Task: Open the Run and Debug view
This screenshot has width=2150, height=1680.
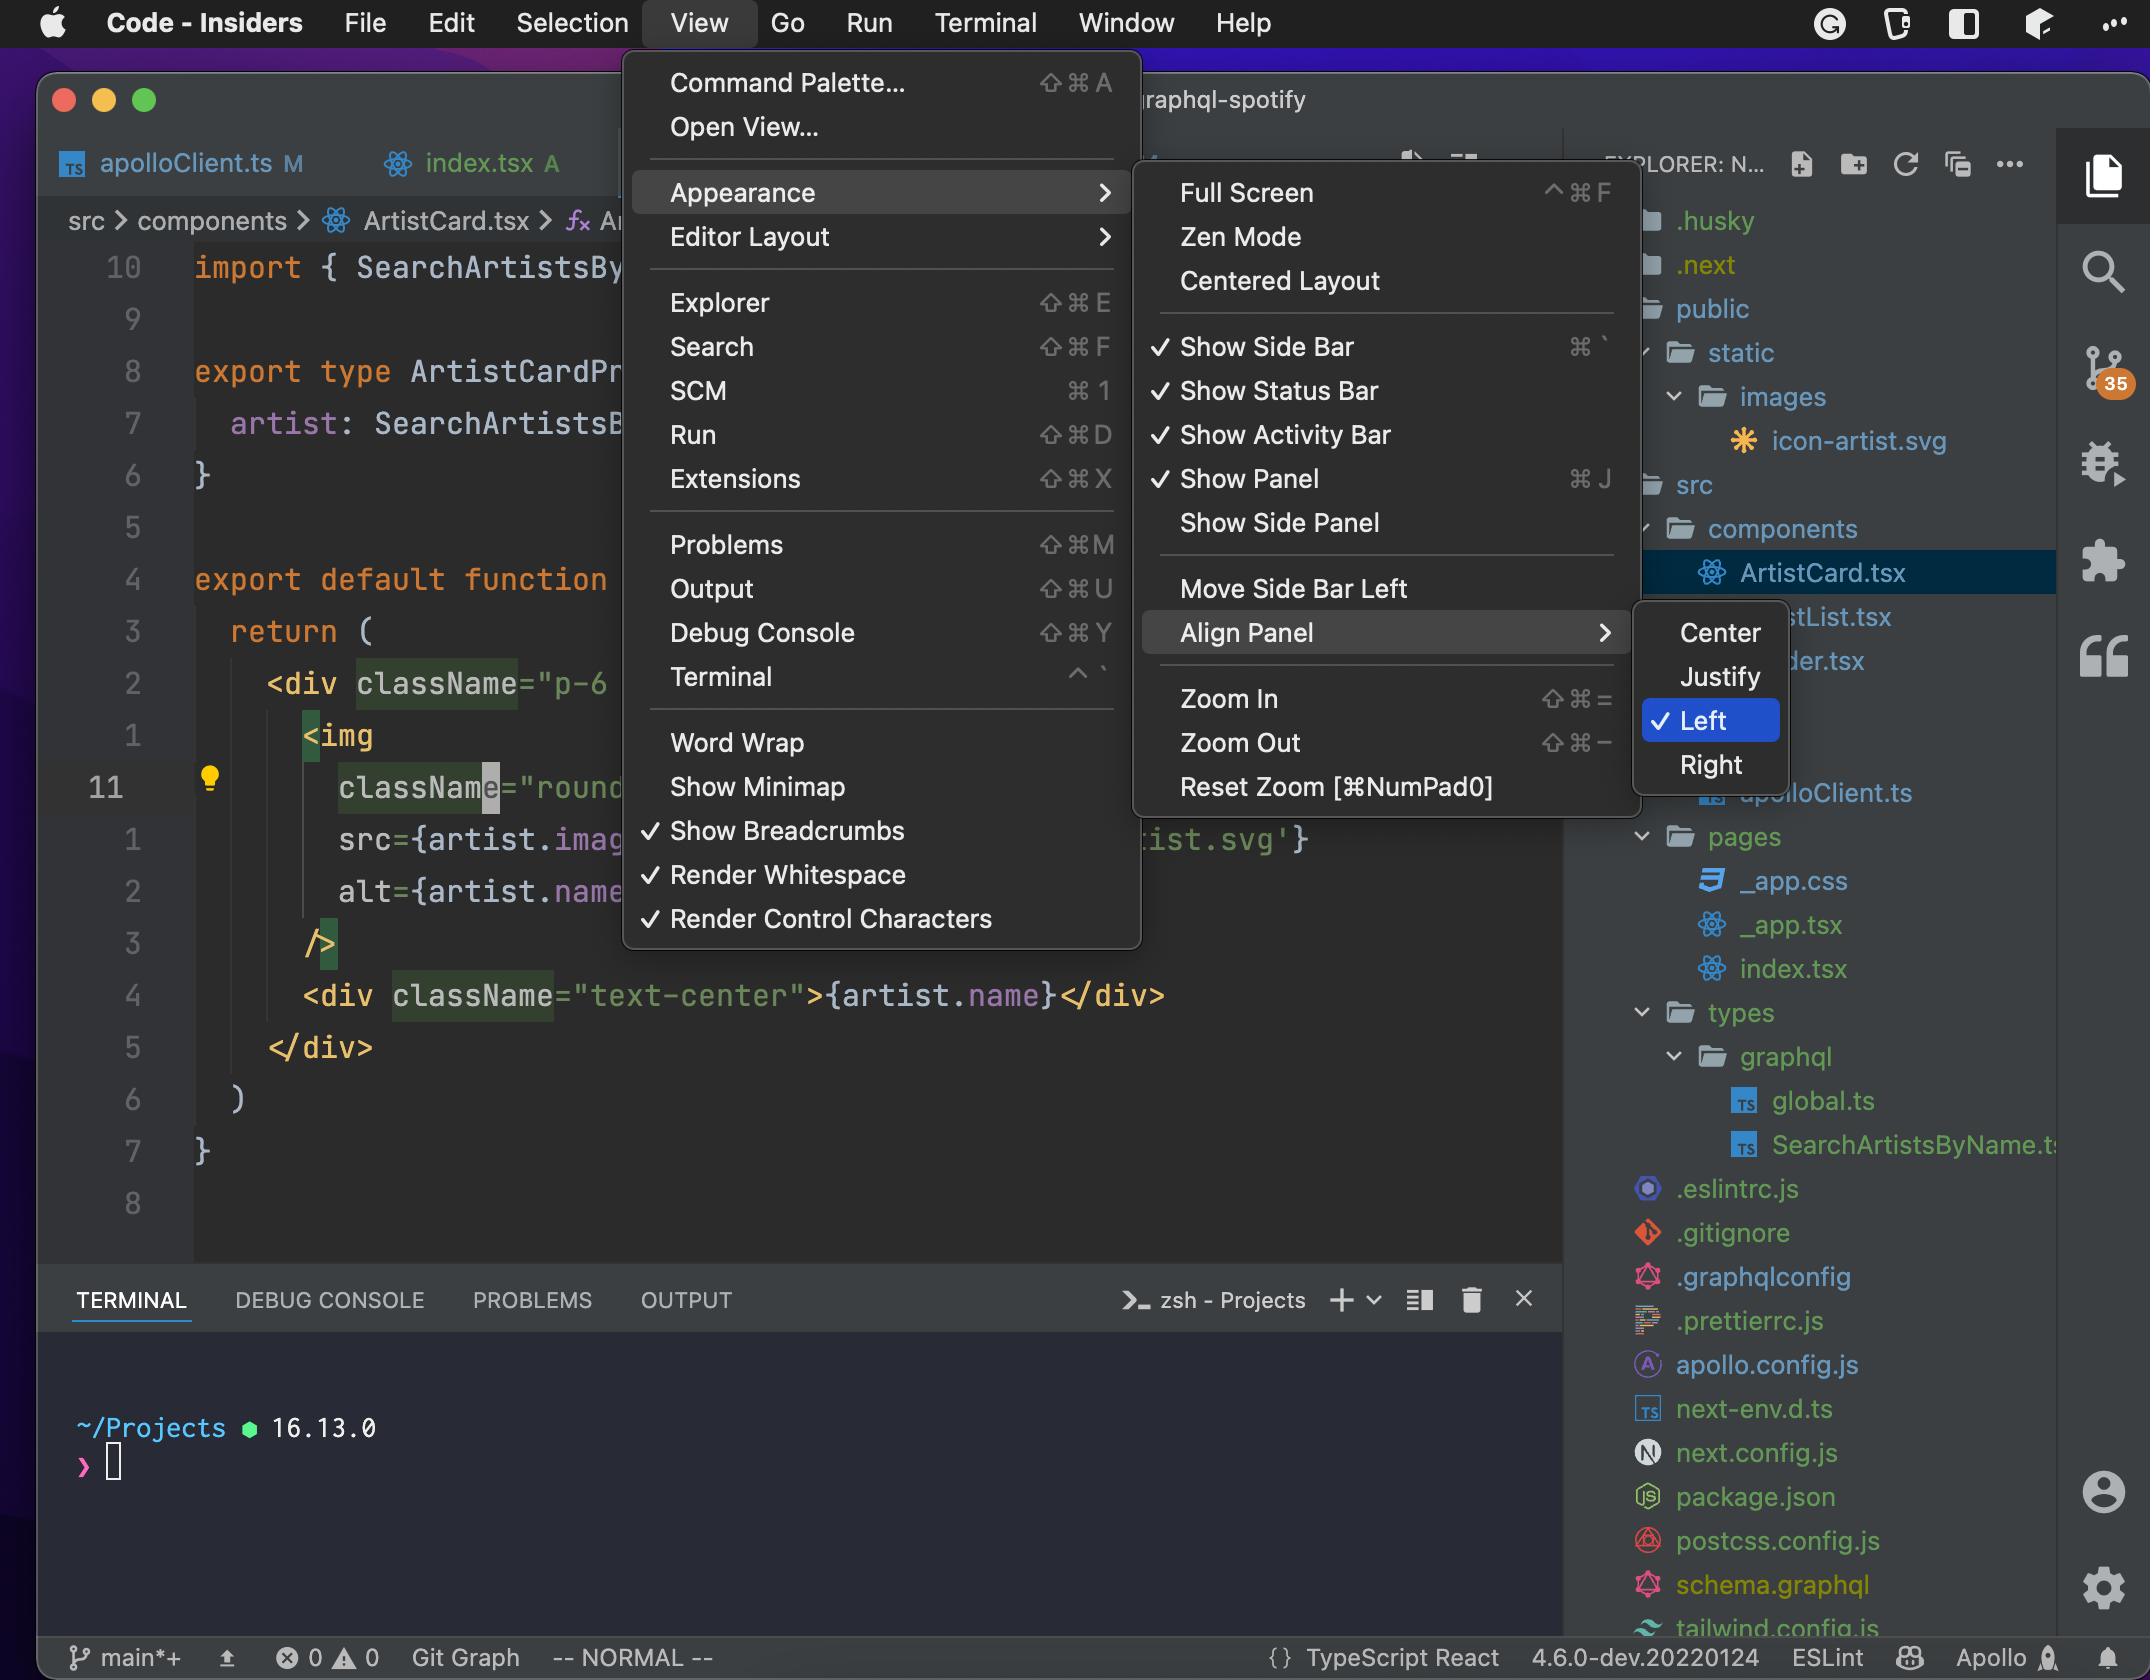Action: point(2103,463)
